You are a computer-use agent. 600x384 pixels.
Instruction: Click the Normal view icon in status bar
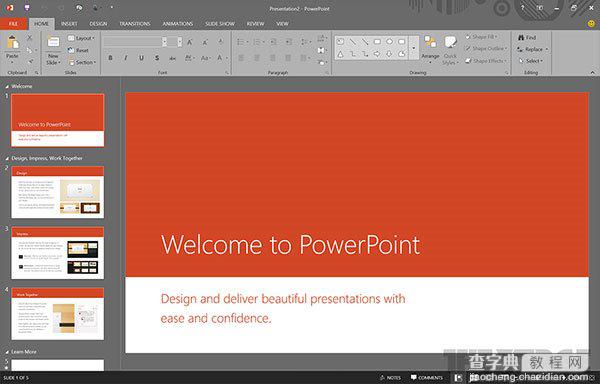(458, 377)
